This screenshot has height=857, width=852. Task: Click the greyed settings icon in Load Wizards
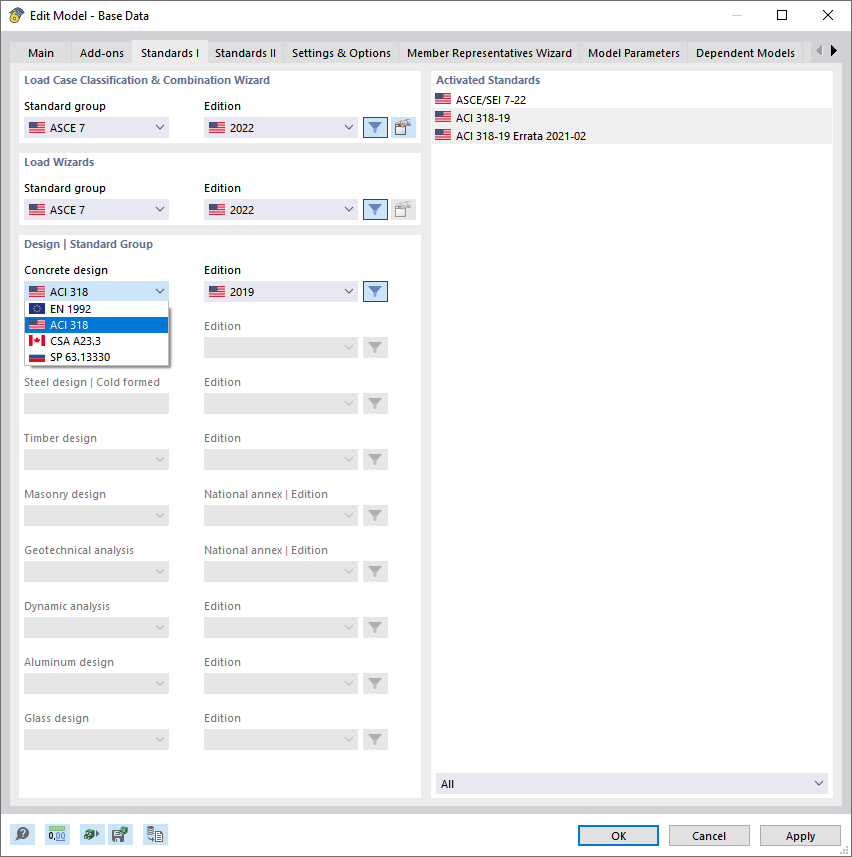point(403,209)
